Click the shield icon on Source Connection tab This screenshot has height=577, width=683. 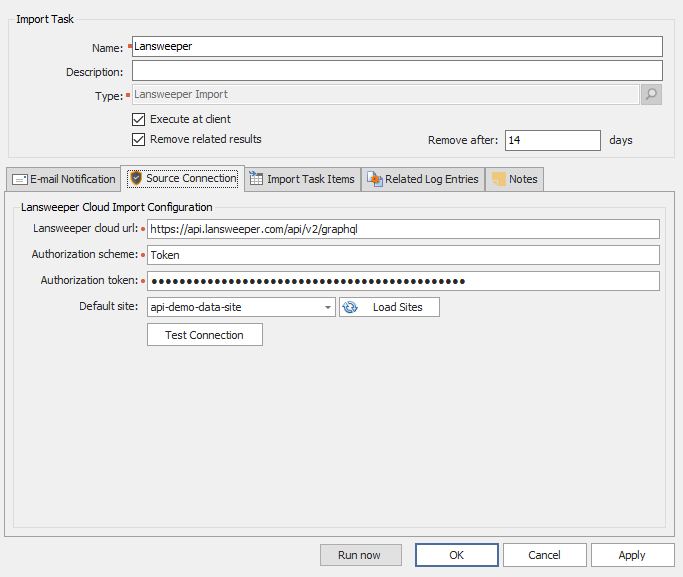[x=136, y=178]
